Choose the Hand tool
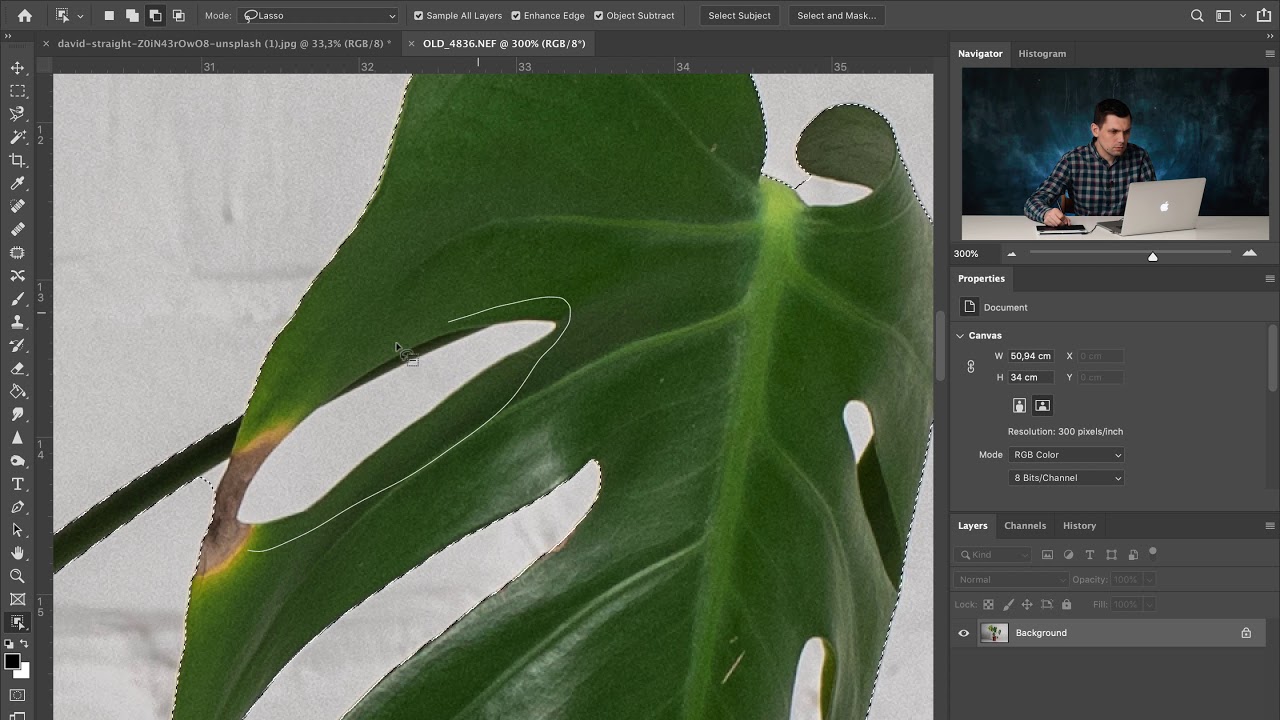Image resolution: width=1280 pixels, height=720 pixels. pyautogui.click(x=17, y=553)
